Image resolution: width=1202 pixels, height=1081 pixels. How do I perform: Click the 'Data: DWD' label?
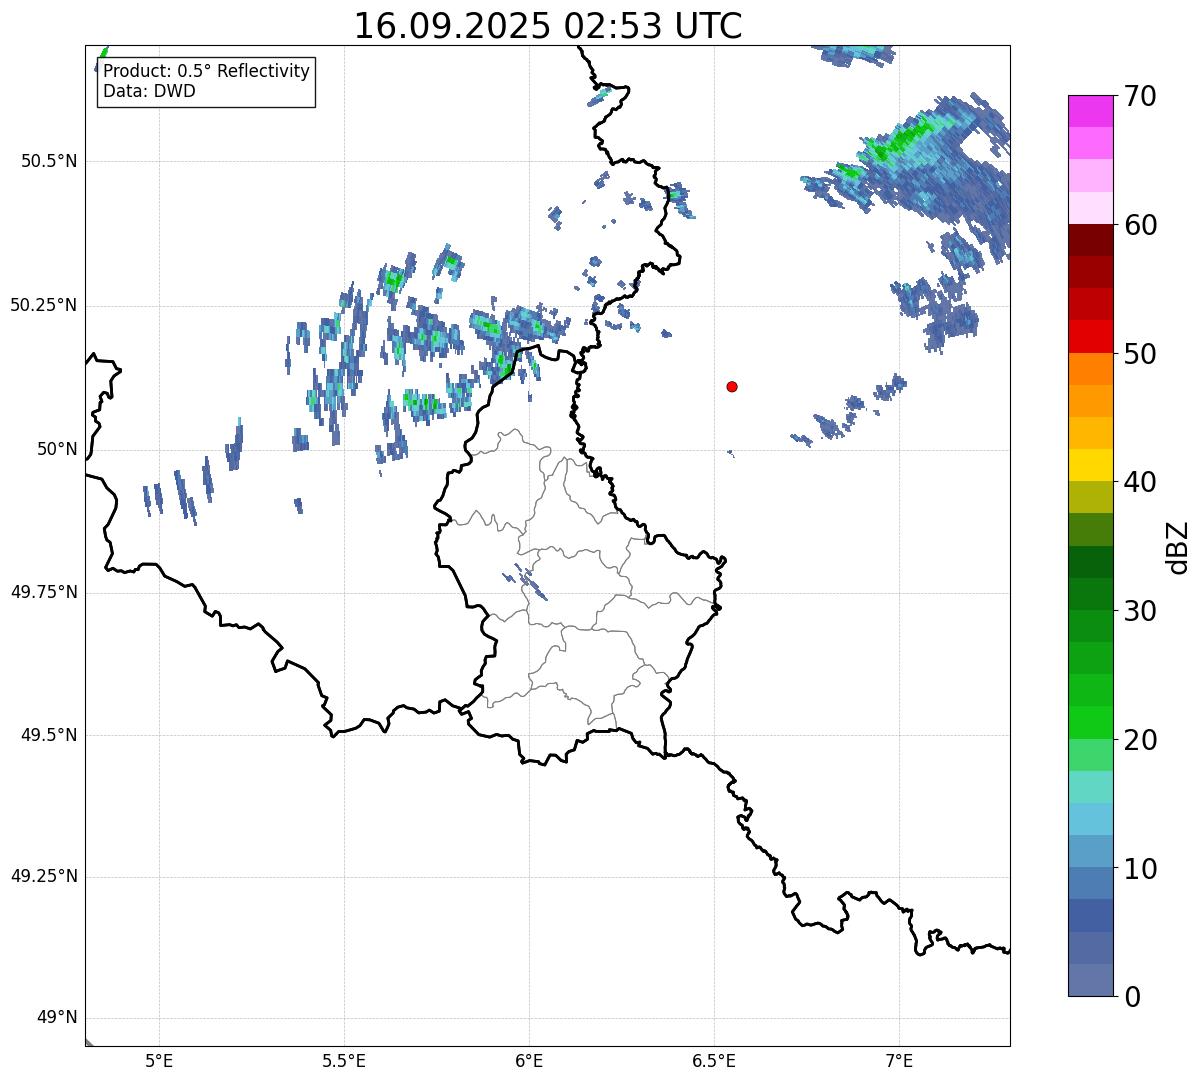(x=149, y=91)
